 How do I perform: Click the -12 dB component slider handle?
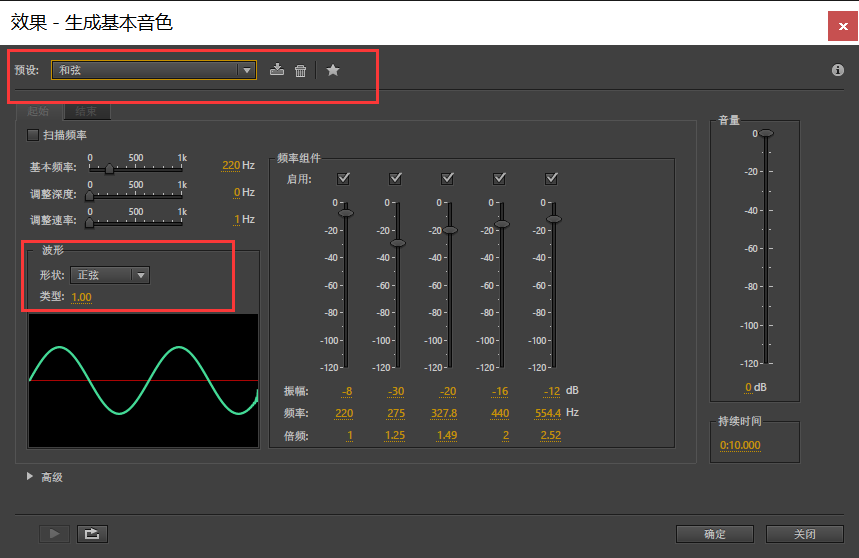[x=554, y=219]
